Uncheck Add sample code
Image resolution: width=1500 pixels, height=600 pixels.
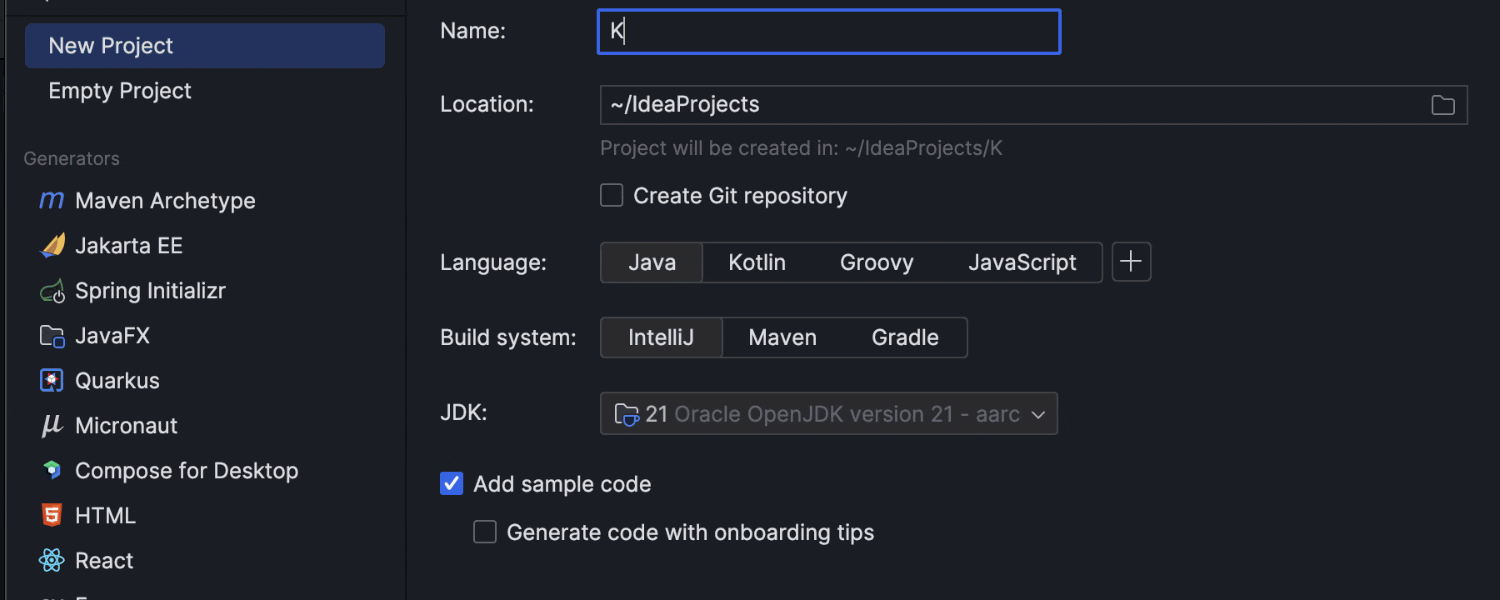pos(451,483)
